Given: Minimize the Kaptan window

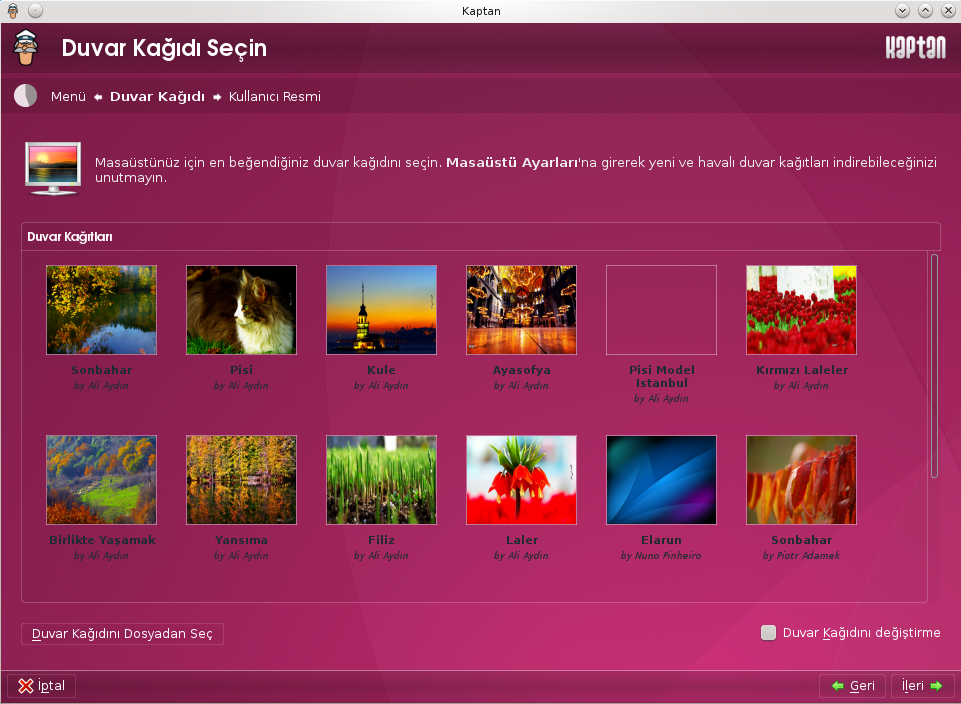Looking at the screenshot, I should coord(902,10).
